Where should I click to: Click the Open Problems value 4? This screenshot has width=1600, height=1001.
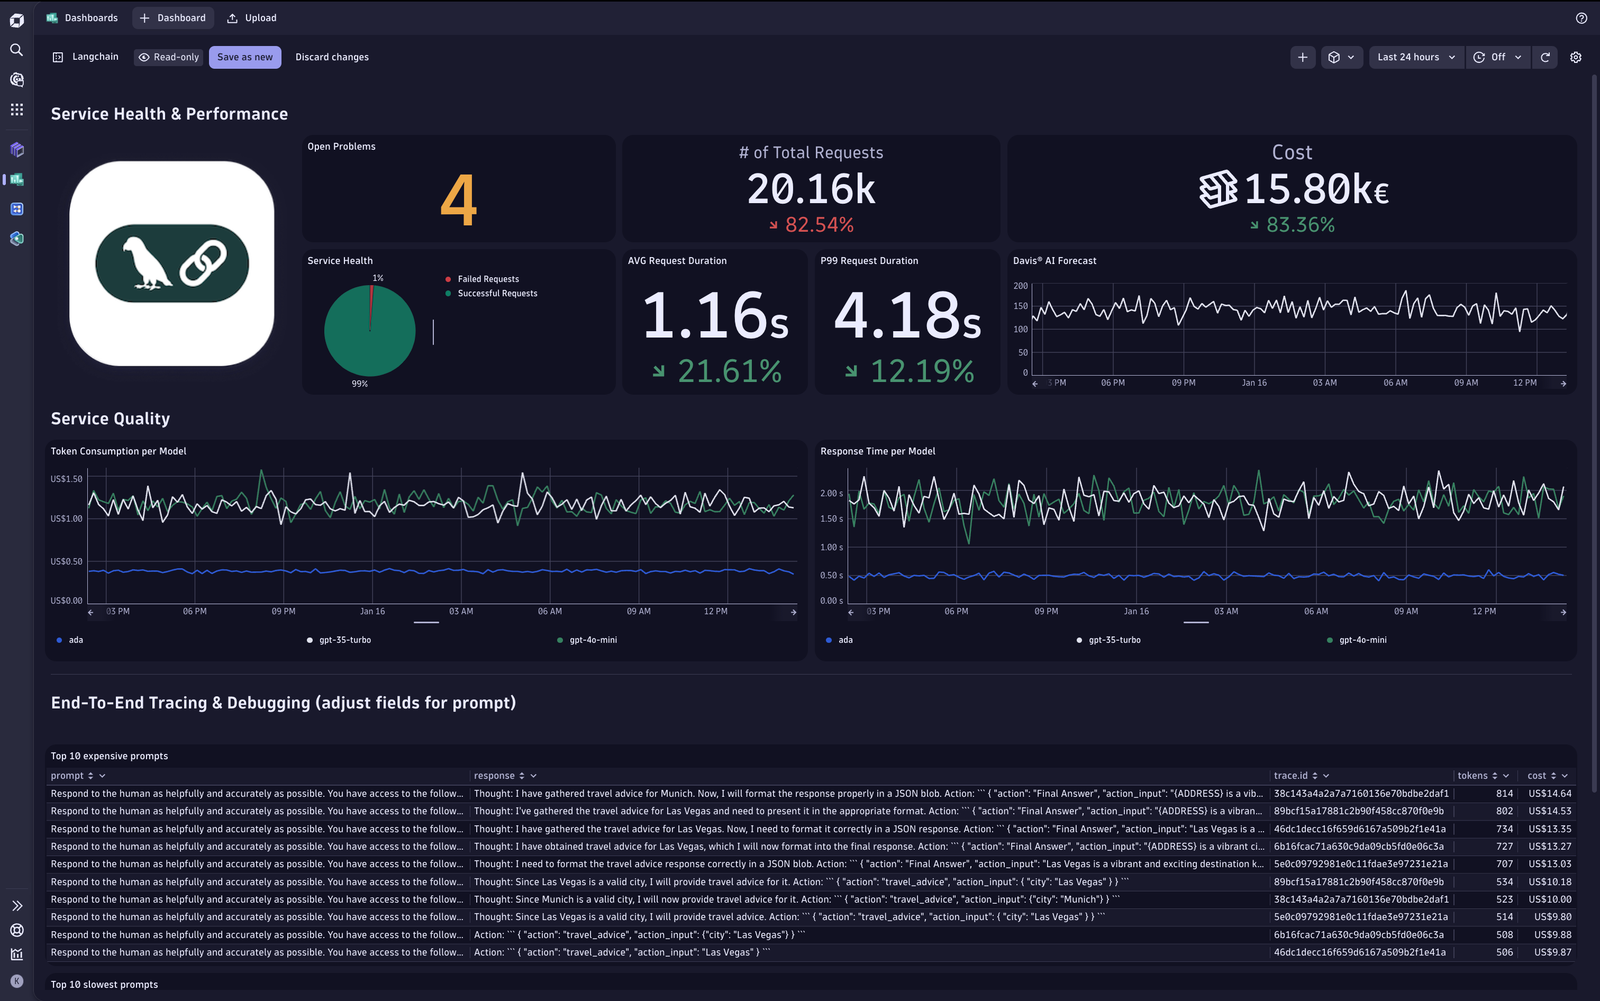pyautogui.click(x=459, y=200)
